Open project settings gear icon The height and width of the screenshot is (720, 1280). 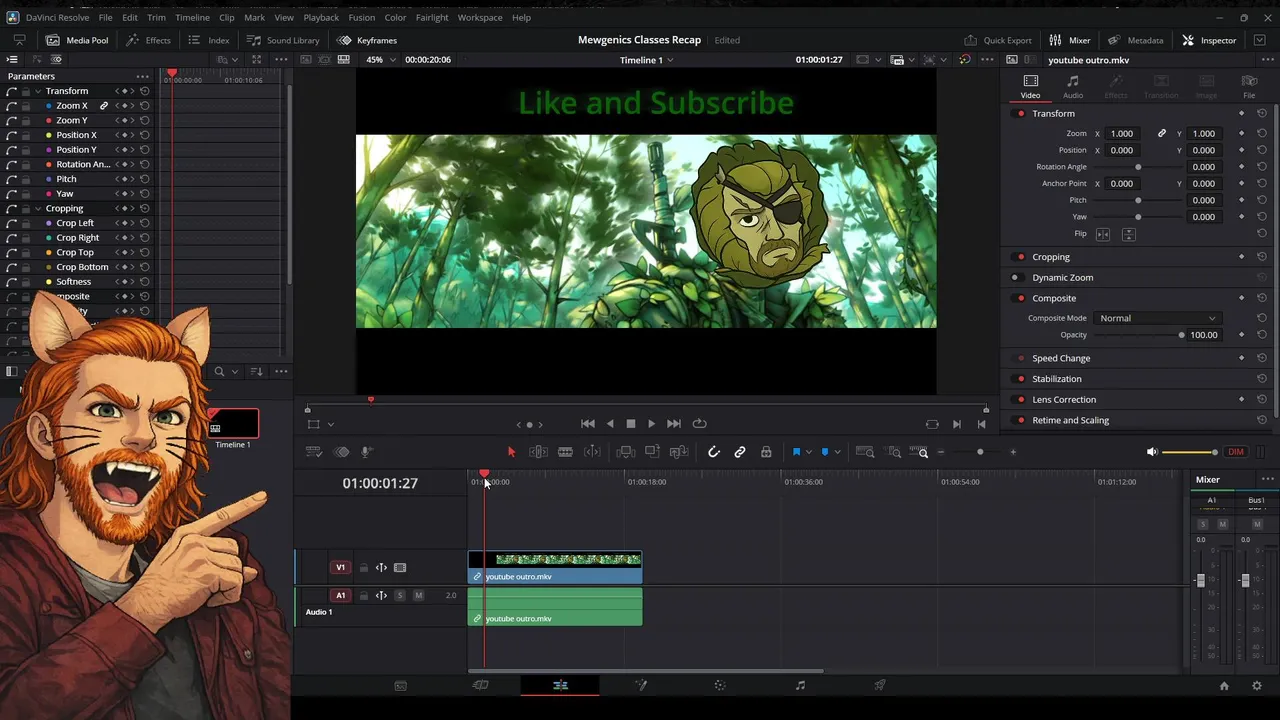click(1257, 686)
